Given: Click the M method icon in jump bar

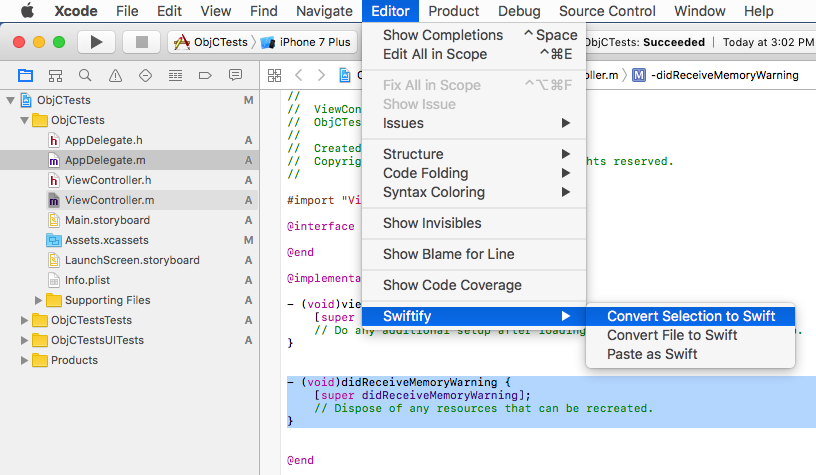Looking at the screenshot, I should pos(639,75).
